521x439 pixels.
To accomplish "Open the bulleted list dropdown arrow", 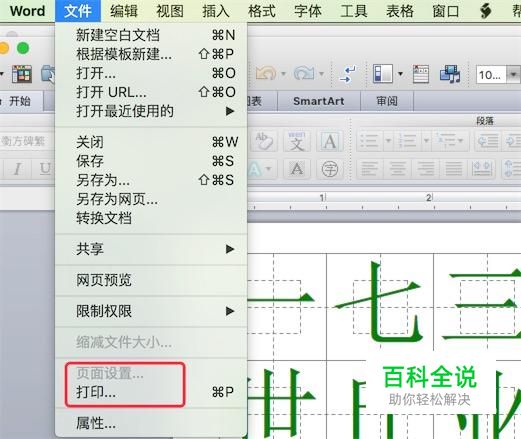I will (x=388, y=141).
